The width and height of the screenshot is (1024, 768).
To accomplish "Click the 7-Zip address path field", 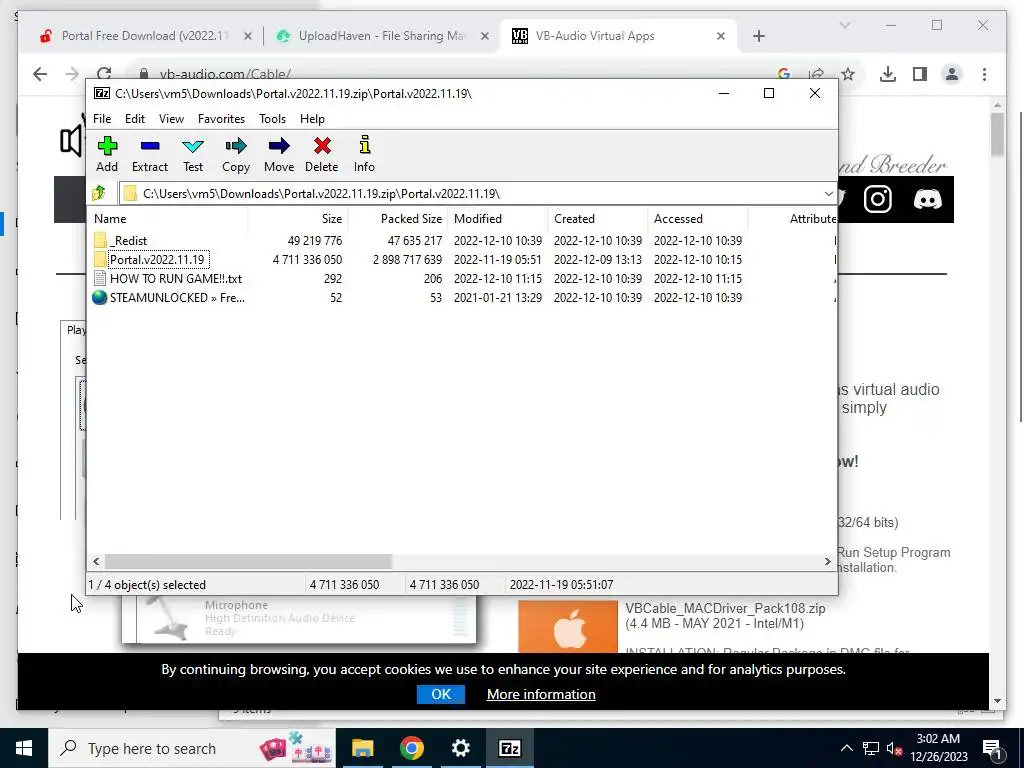I will pos(470,194).
